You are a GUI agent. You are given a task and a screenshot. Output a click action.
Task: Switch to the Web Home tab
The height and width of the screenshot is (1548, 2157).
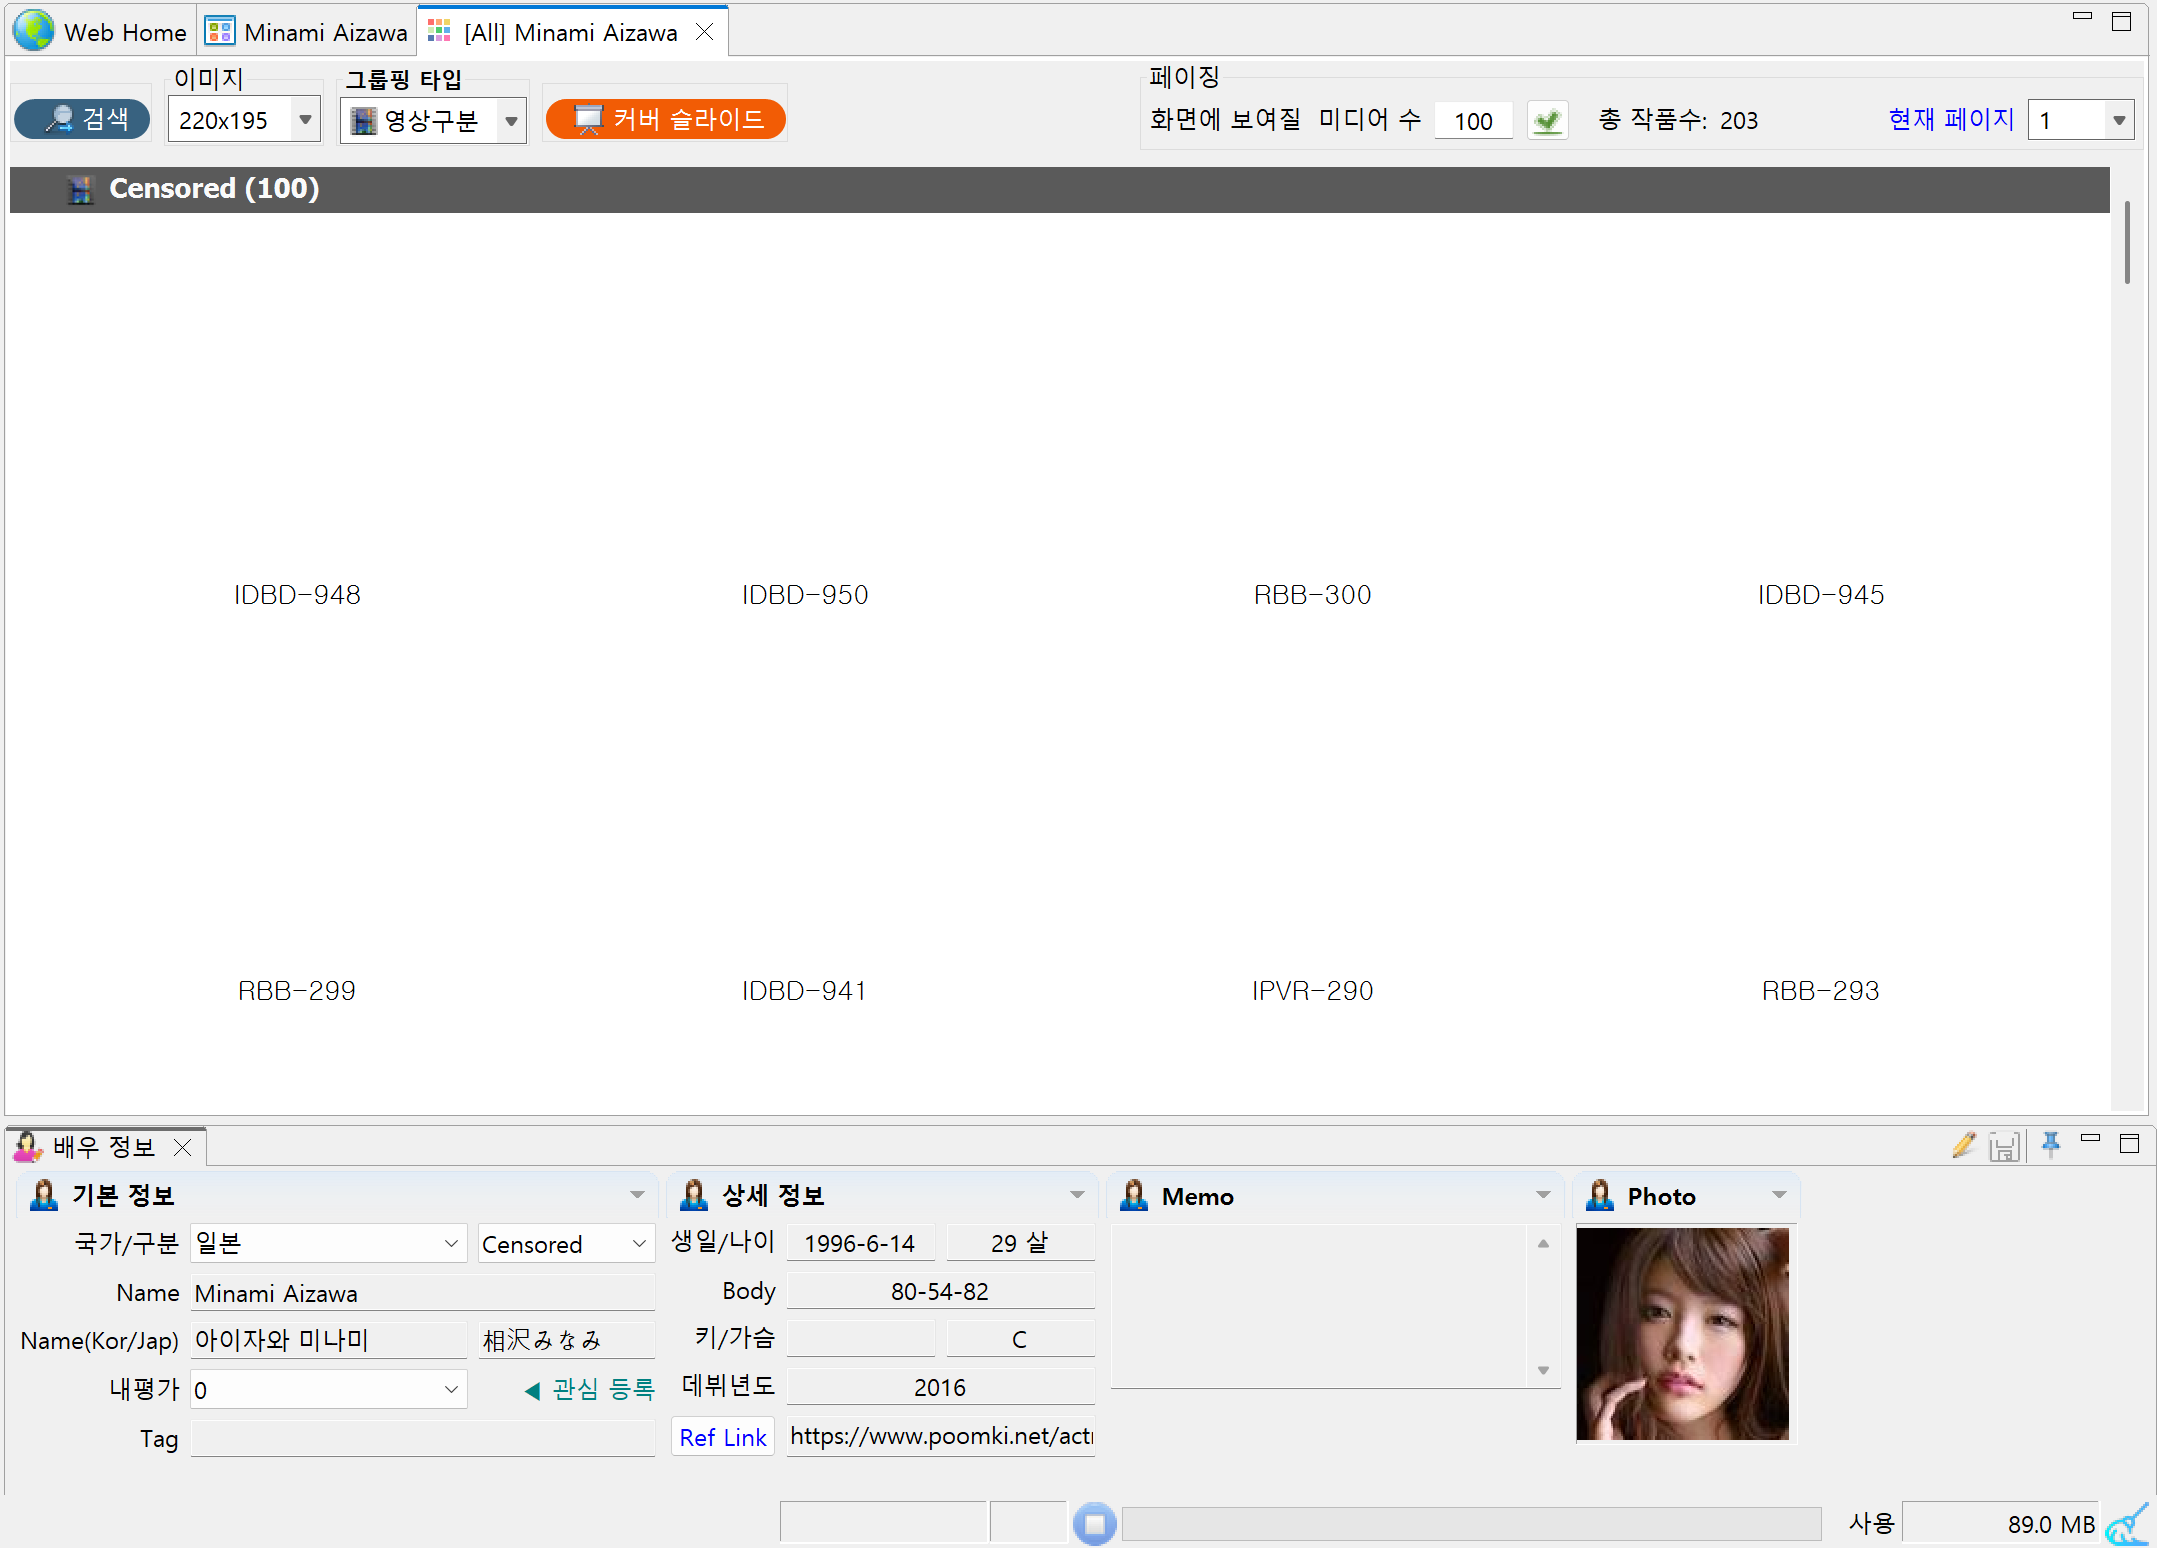(124, 32)
